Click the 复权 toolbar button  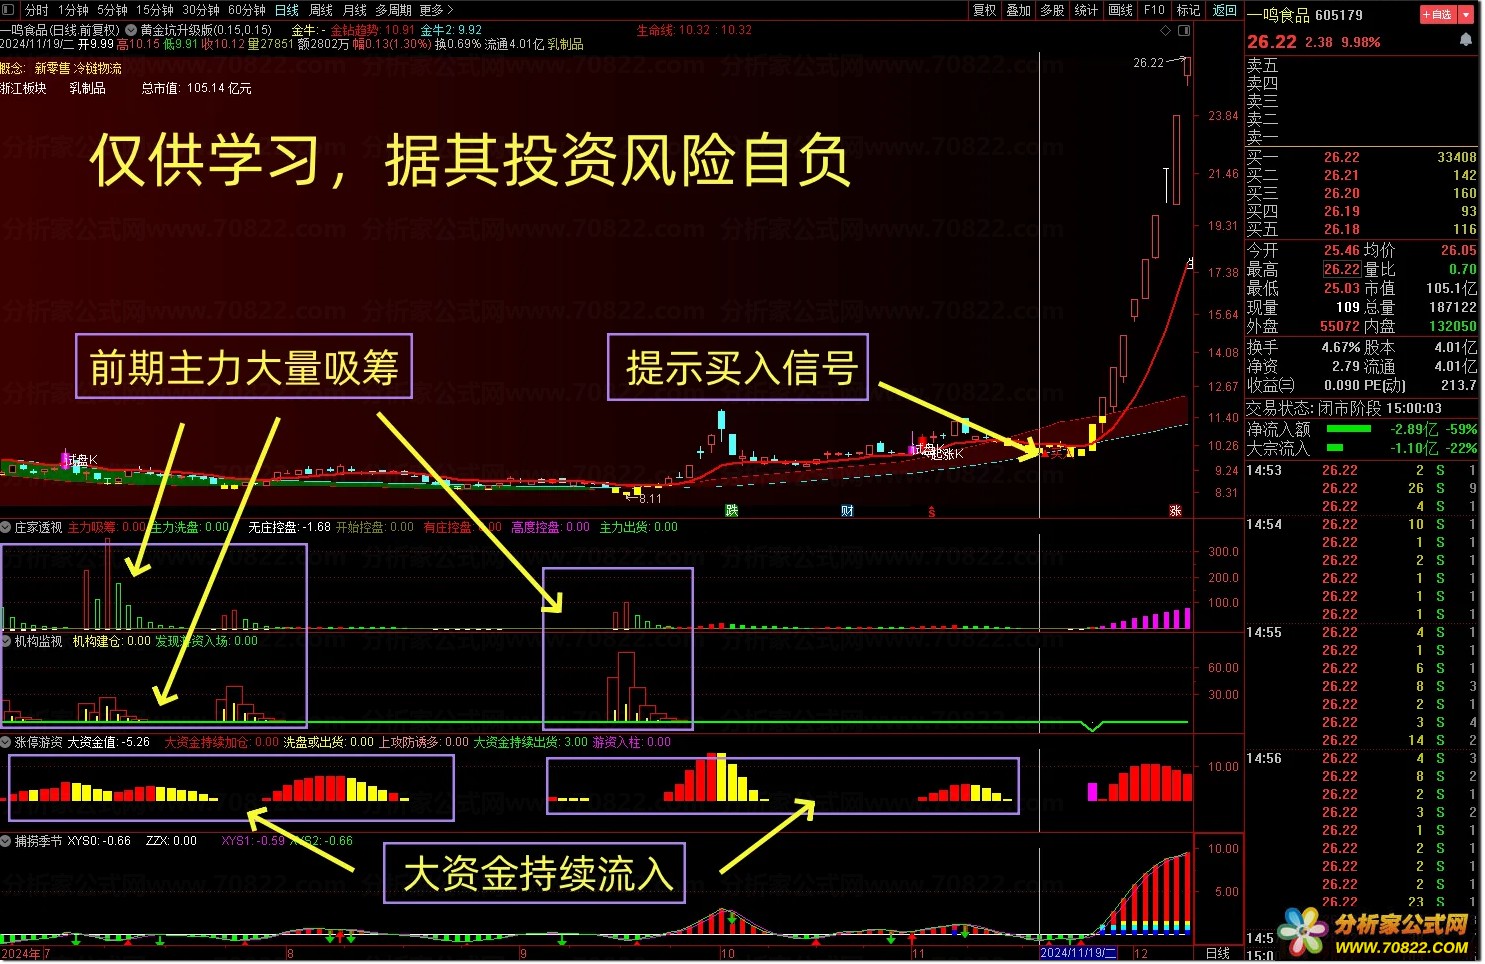click(985, 10)
